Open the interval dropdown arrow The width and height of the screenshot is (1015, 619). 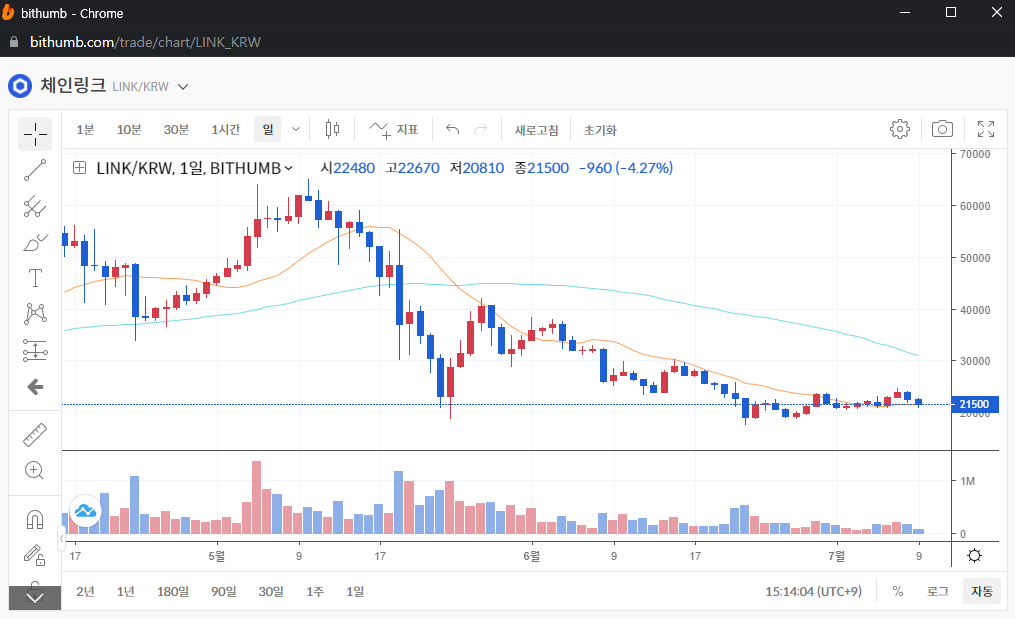coord(296,129)
